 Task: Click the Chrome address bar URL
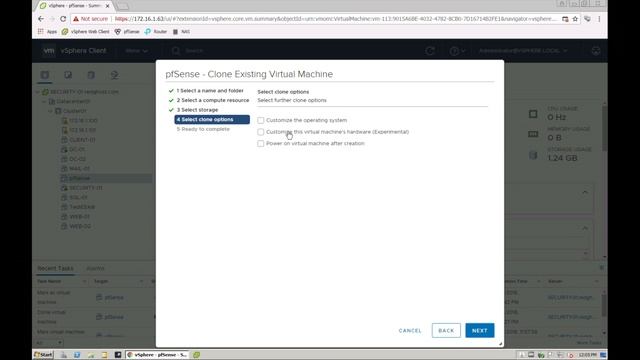tap(335, 19)
